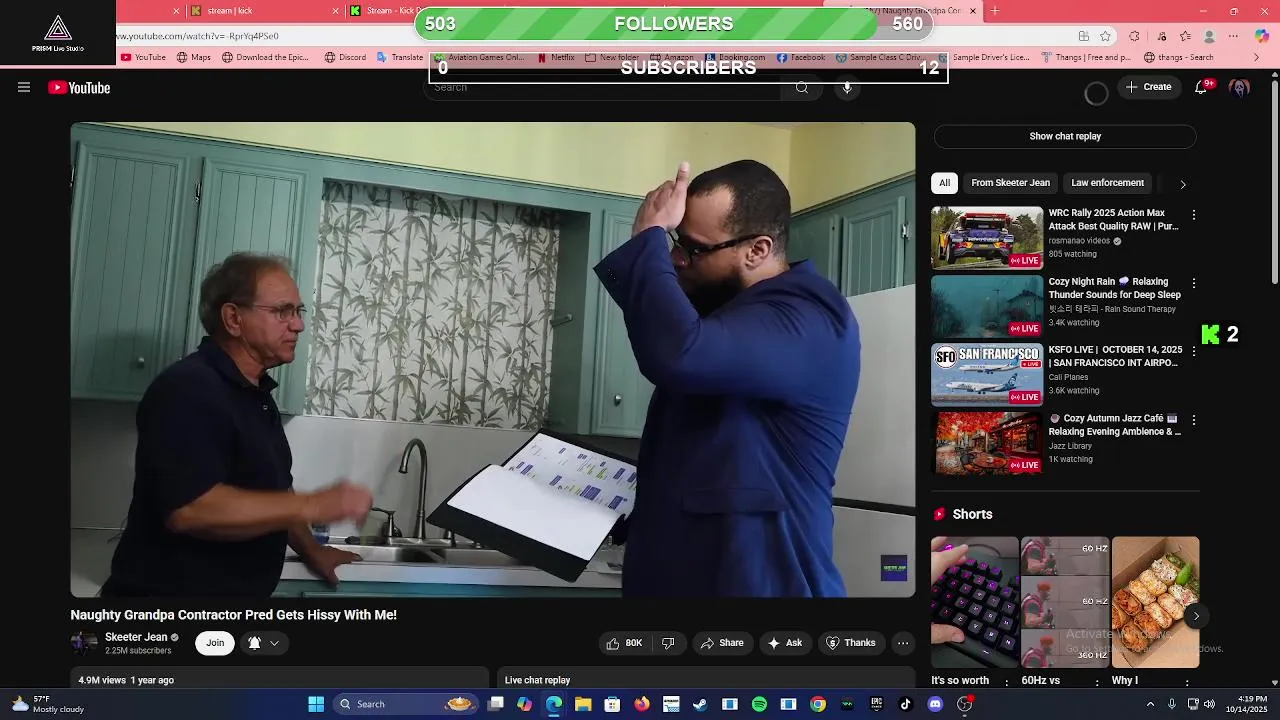Screen dimensions: 1280x720
Task: Open the account avatar menu
Action: [1240, 88]
